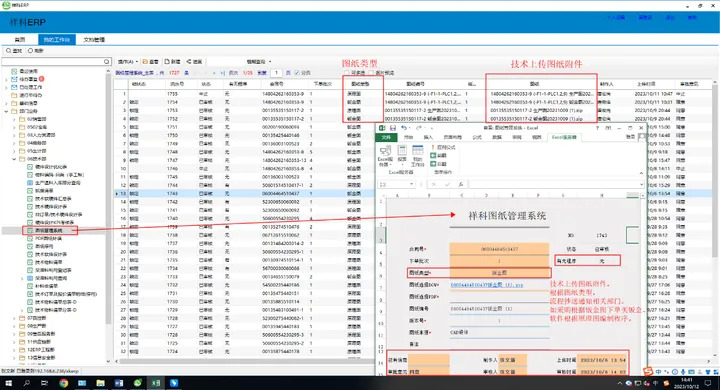Open the 操作(A) dropdown menu
720x390 pixels.
[x=127, y=62]
